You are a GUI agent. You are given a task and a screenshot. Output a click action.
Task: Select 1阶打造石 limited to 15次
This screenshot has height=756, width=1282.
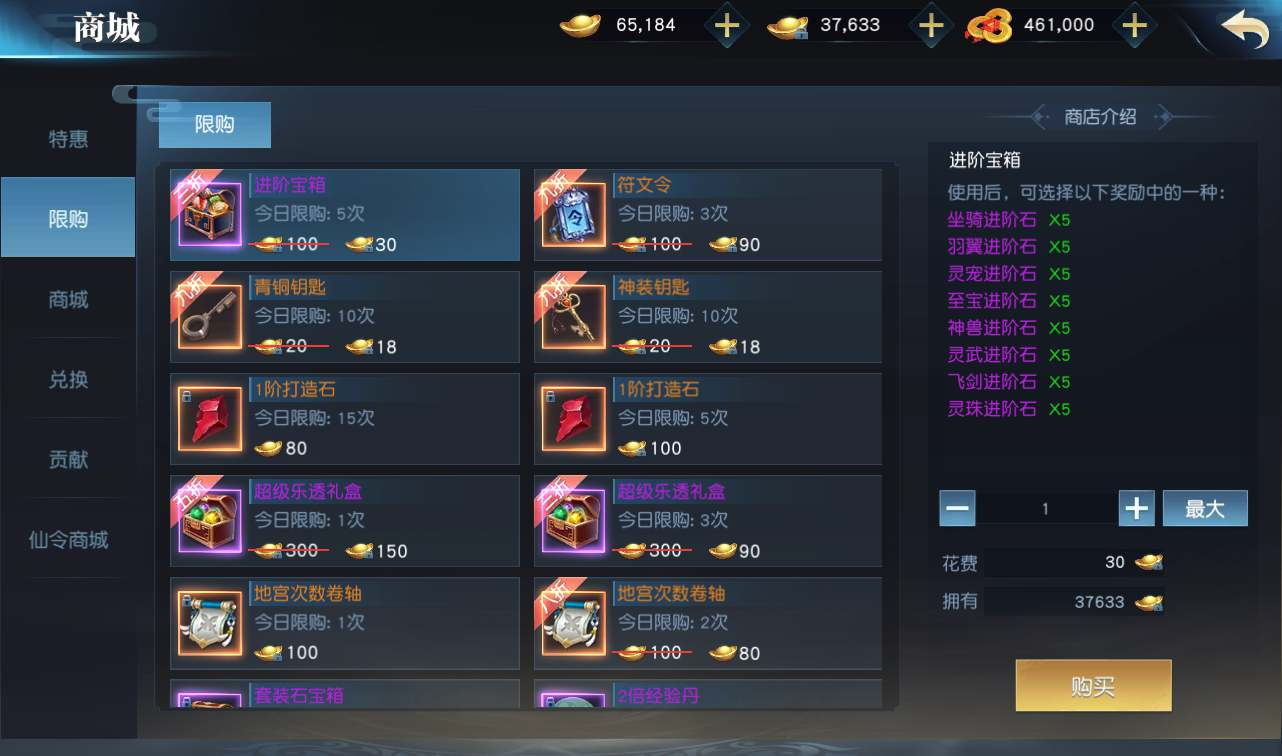pyautogui.click(x=345, y=419)
